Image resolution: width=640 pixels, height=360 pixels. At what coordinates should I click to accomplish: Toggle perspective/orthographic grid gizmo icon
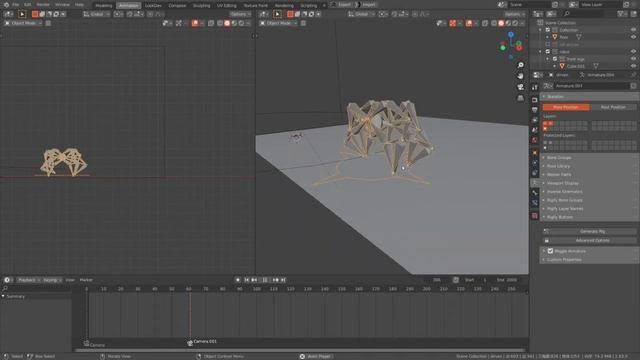click(520, 98)
